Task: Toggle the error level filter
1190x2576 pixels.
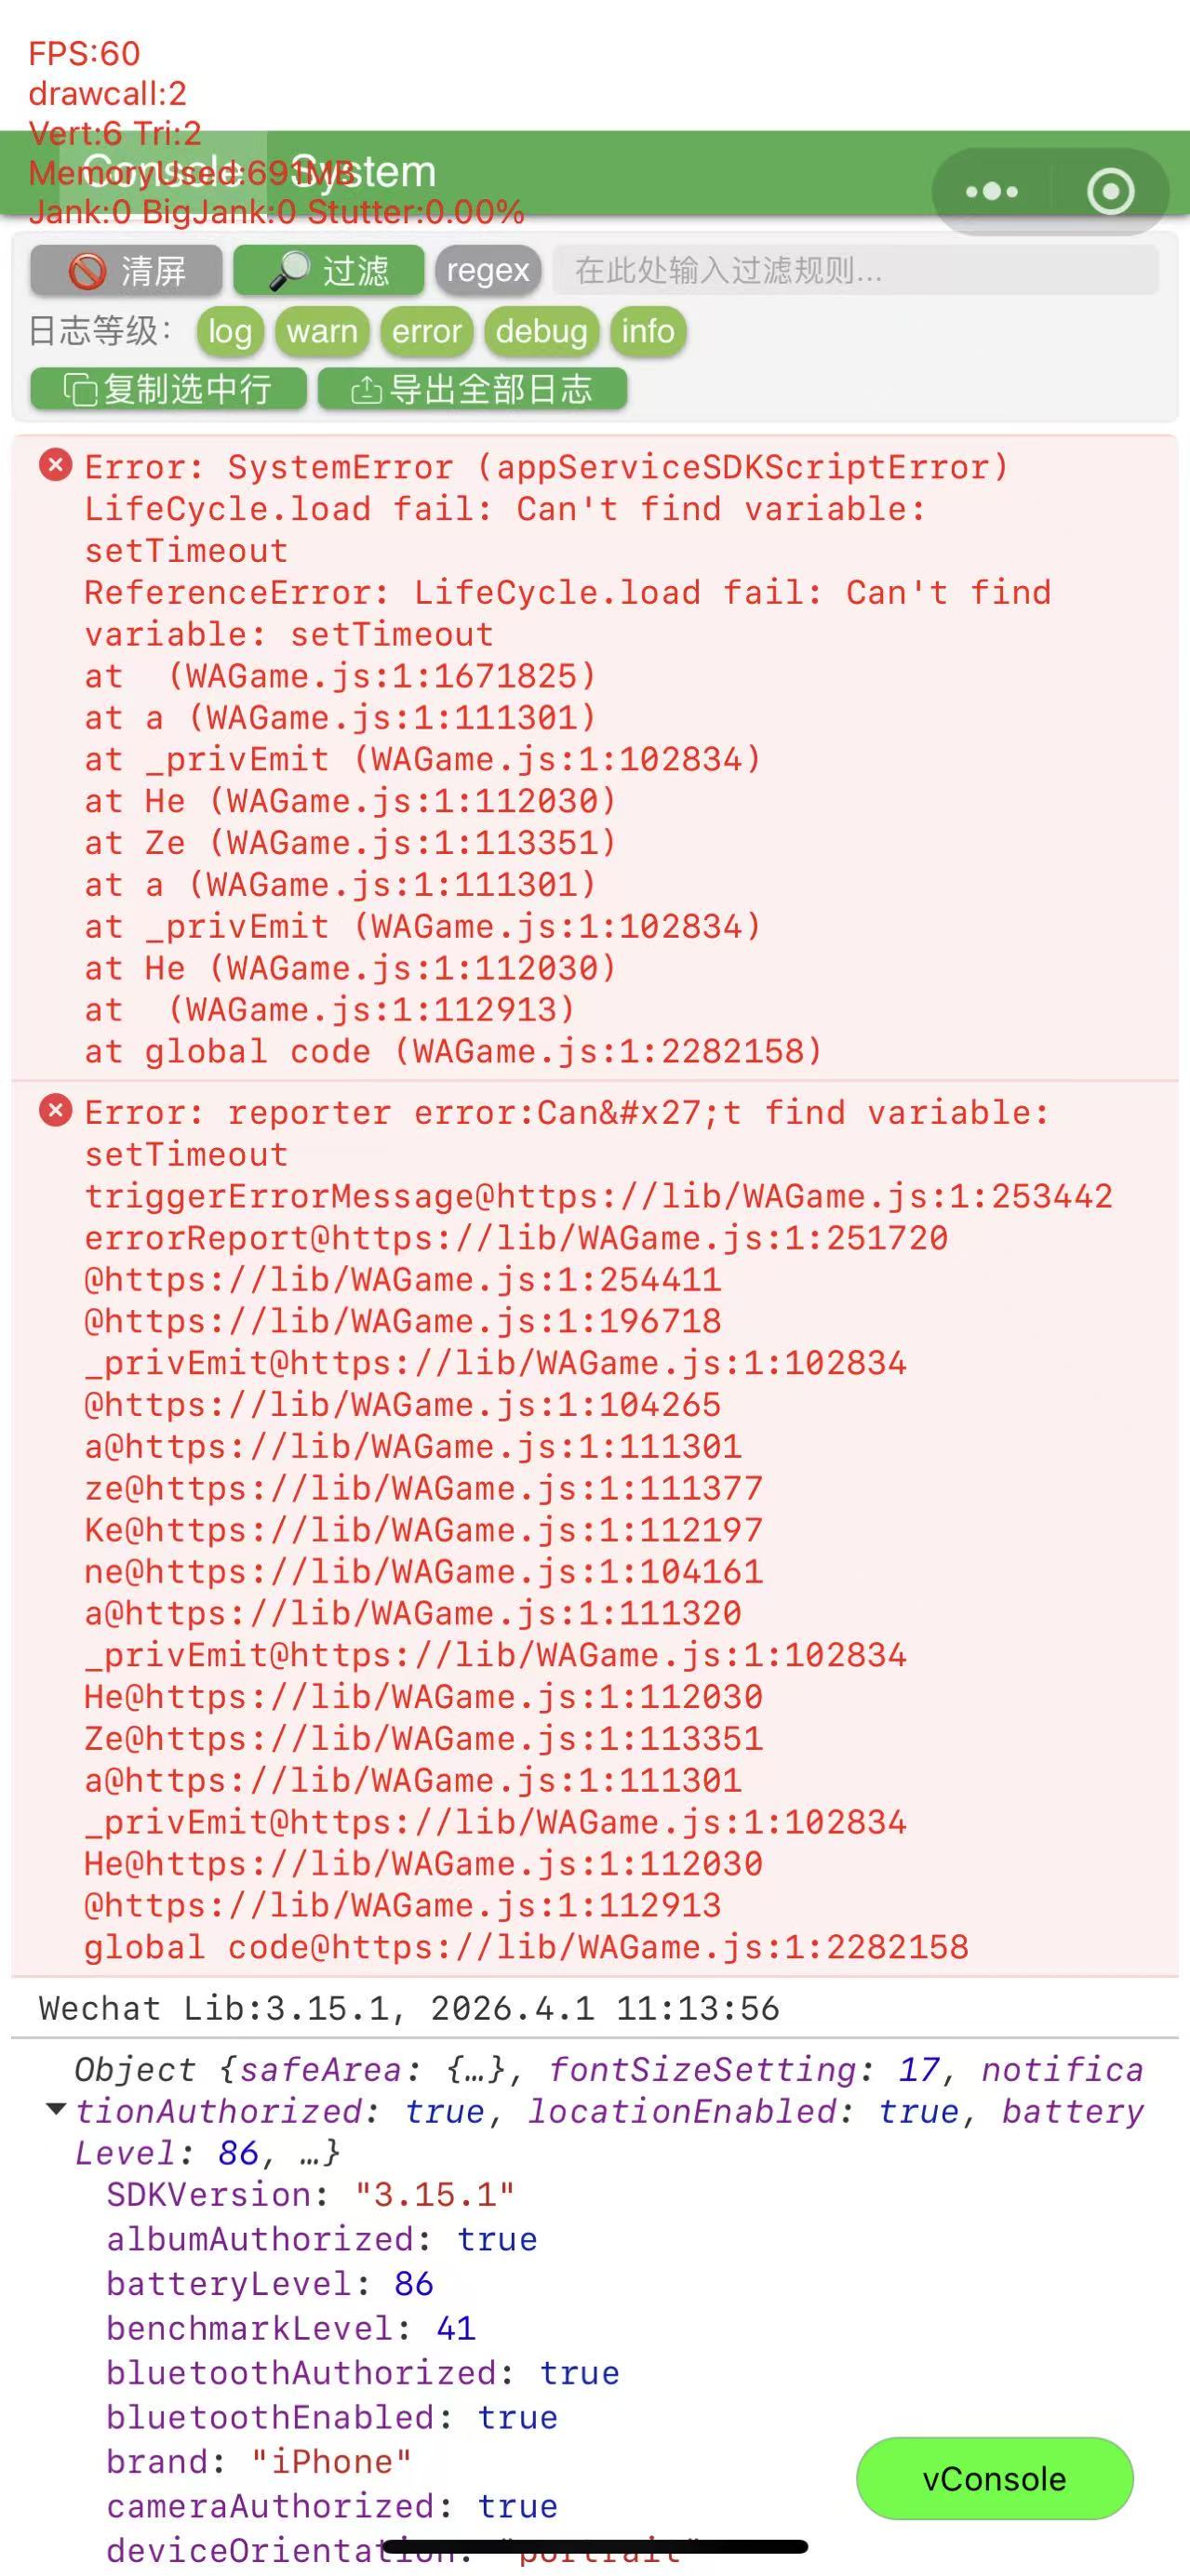Action: 427,331
